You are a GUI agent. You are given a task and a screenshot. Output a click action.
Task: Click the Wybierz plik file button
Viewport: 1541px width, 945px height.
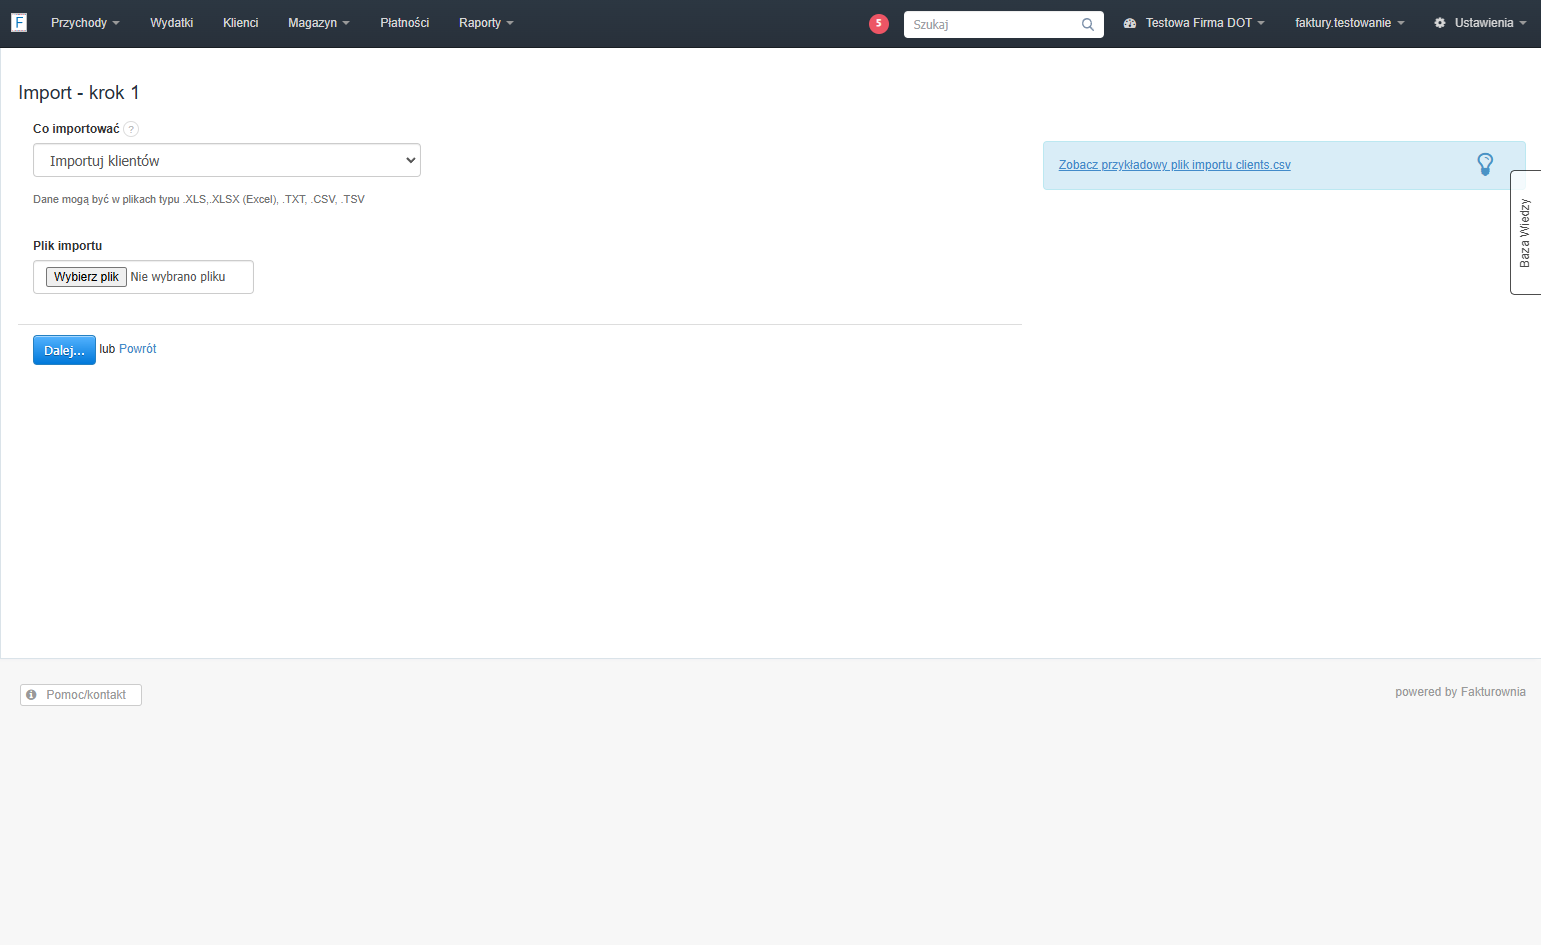(x=86, y=277)
